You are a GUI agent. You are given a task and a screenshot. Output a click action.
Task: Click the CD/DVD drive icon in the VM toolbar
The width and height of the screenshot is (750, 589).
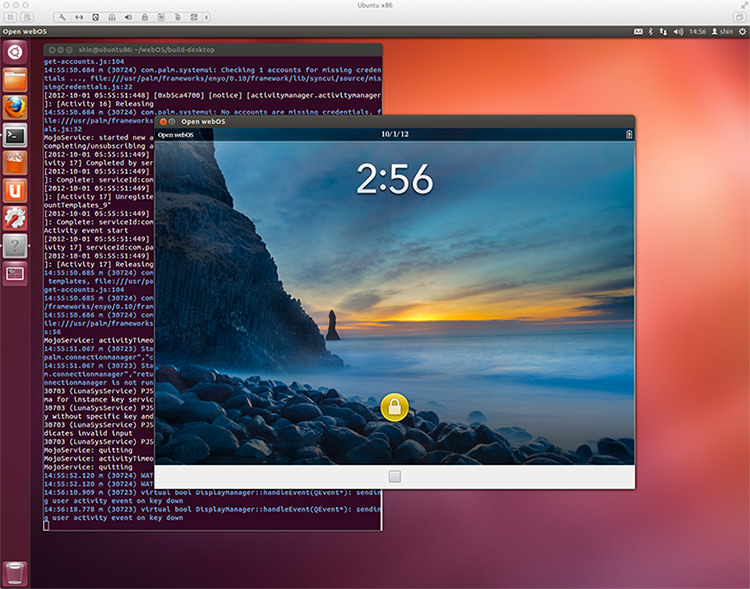coord(111,17)
